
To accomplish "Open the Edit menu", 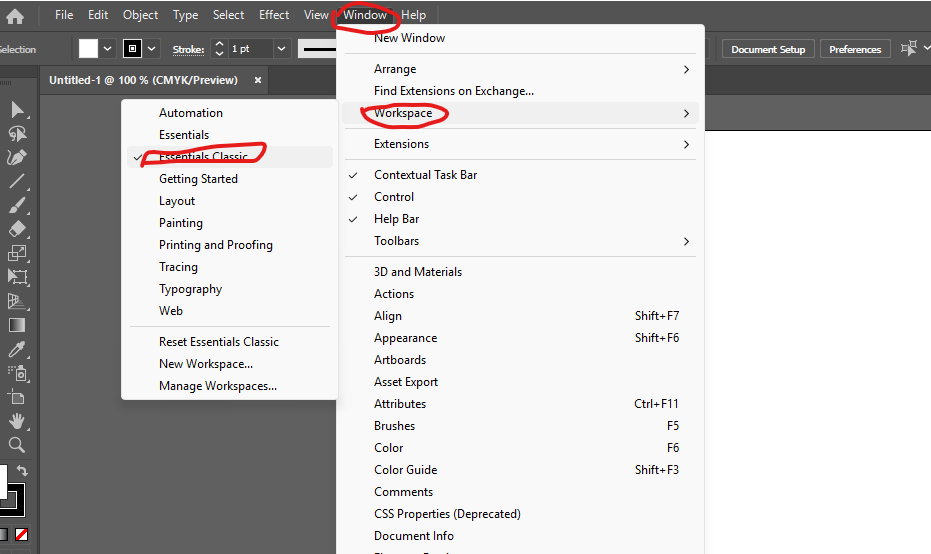I will click(x=98, y=15).
